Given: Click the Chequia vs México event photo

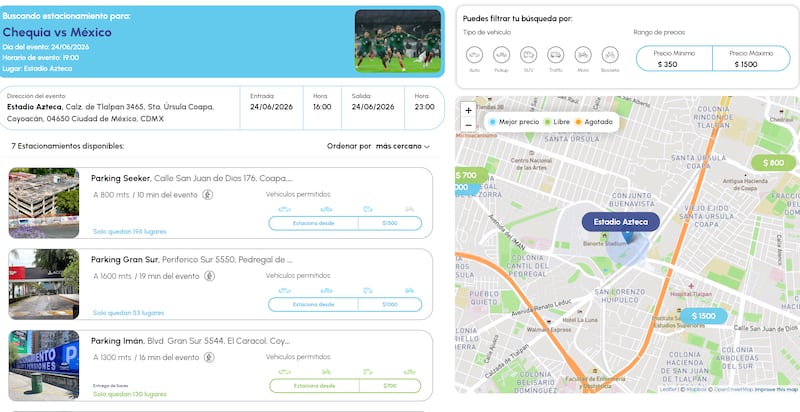Looking at the screenshot, I should point(398,41).
